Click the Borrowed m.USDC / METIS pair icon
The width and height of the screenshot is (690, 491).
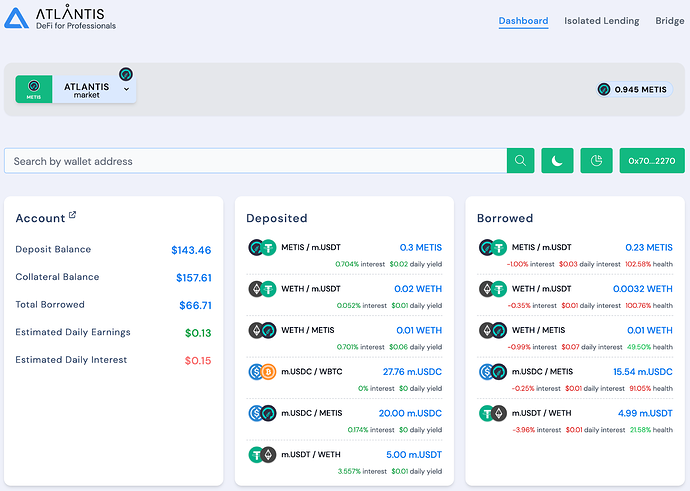pyautogui.click(x=493, y=372)
